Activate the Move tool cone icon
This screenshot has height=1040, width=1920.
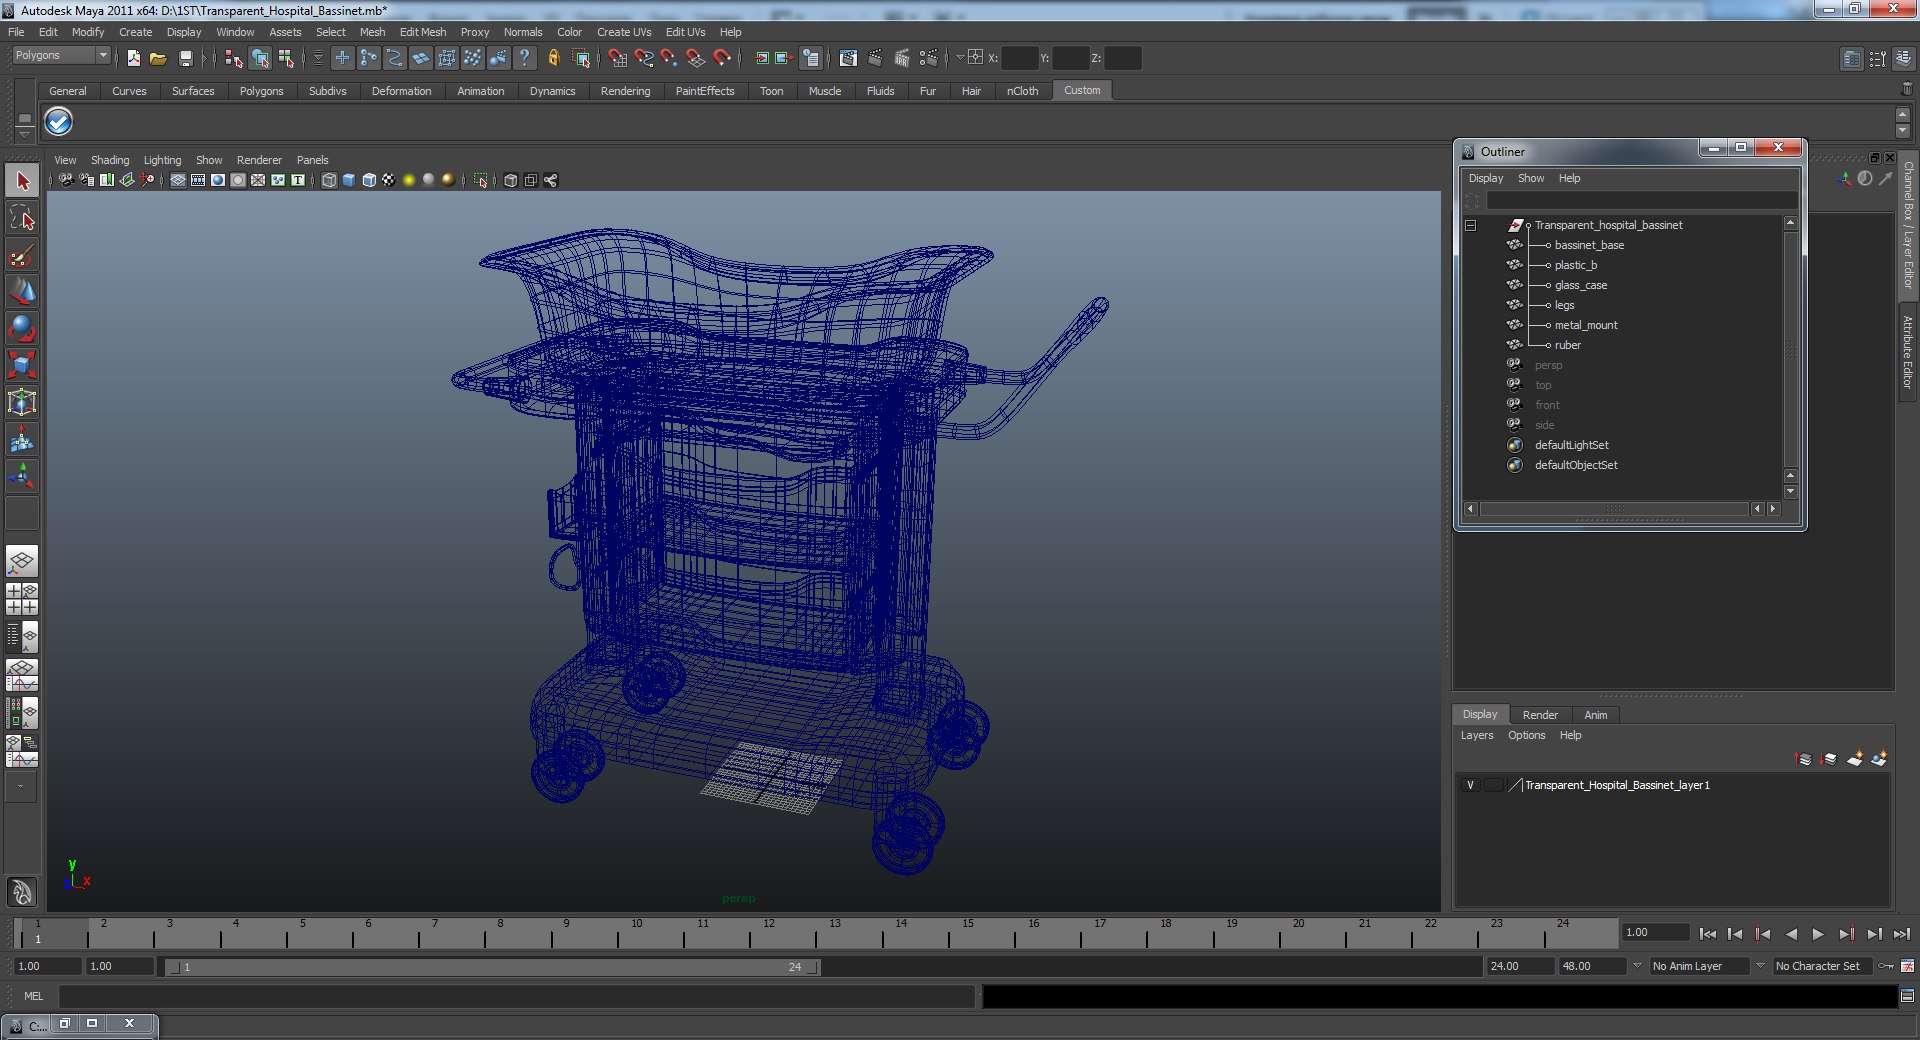pos(22,291)
